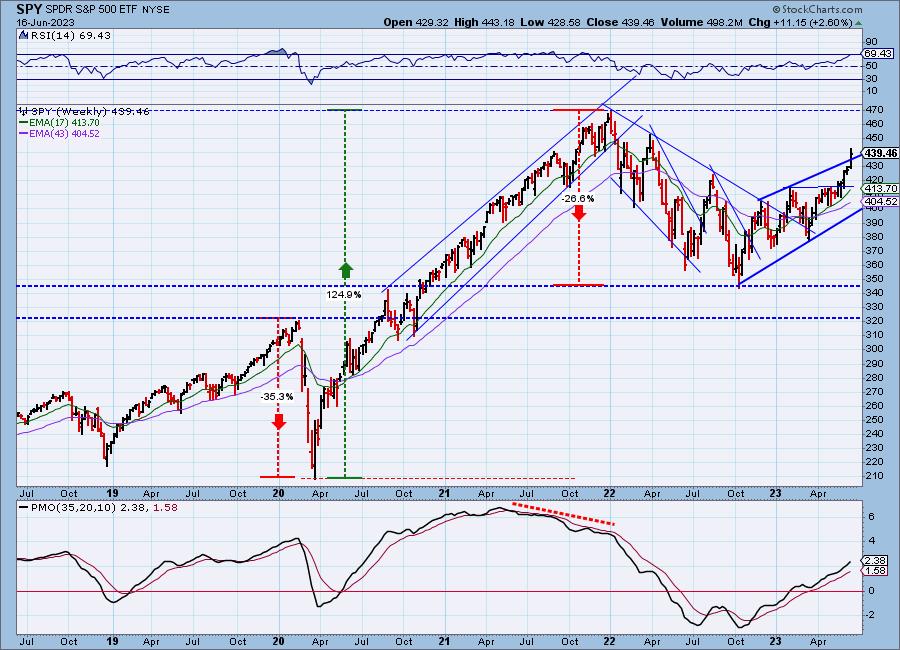Click the SPY ticker symbol title
The height and width of the screenshot is (650, 900).
pos(29,9)
